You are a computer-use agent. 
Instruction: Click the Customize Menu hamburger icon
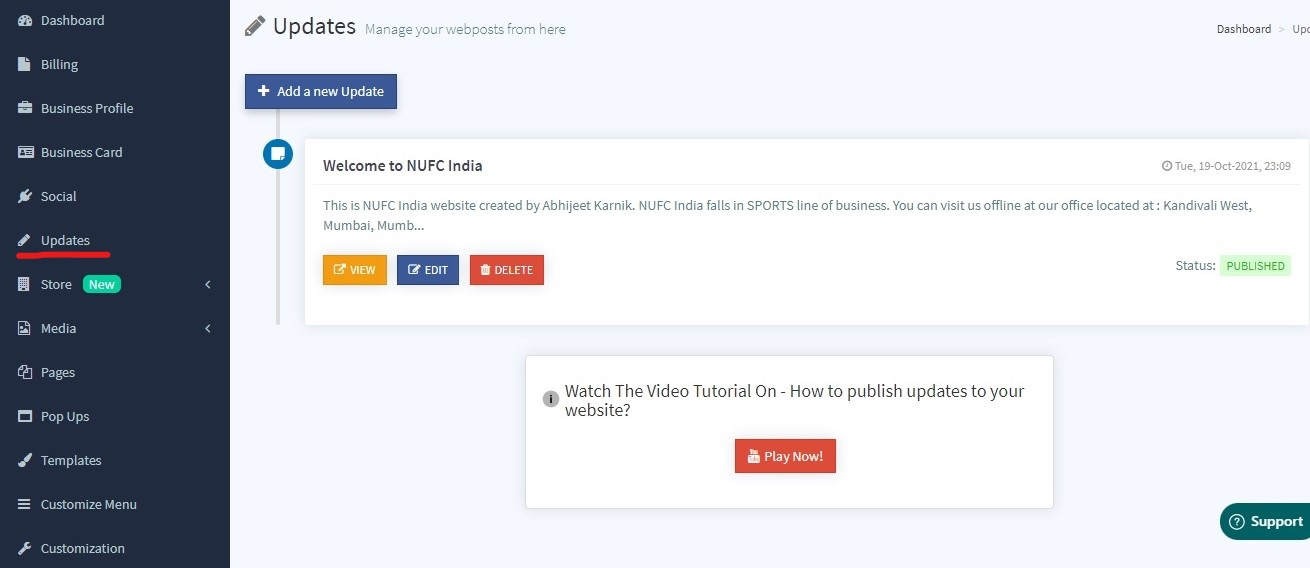point(25,504)
